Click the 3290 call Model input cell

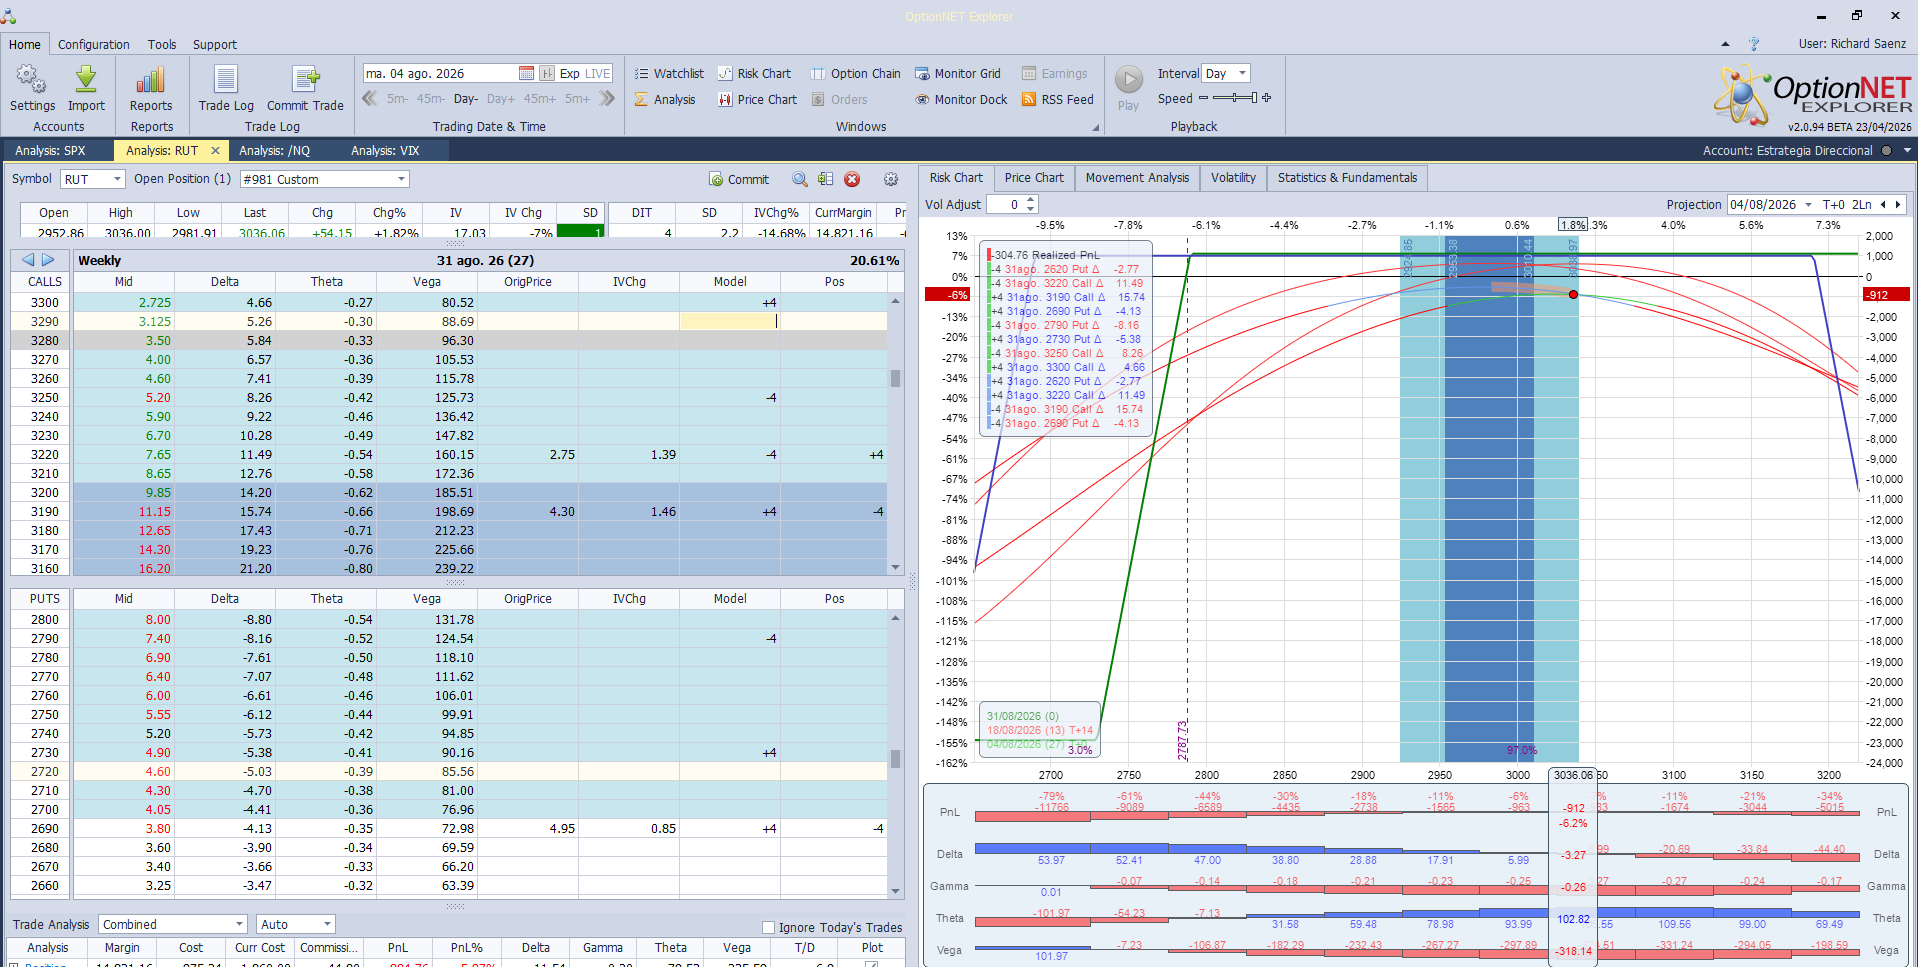[729, 321]
